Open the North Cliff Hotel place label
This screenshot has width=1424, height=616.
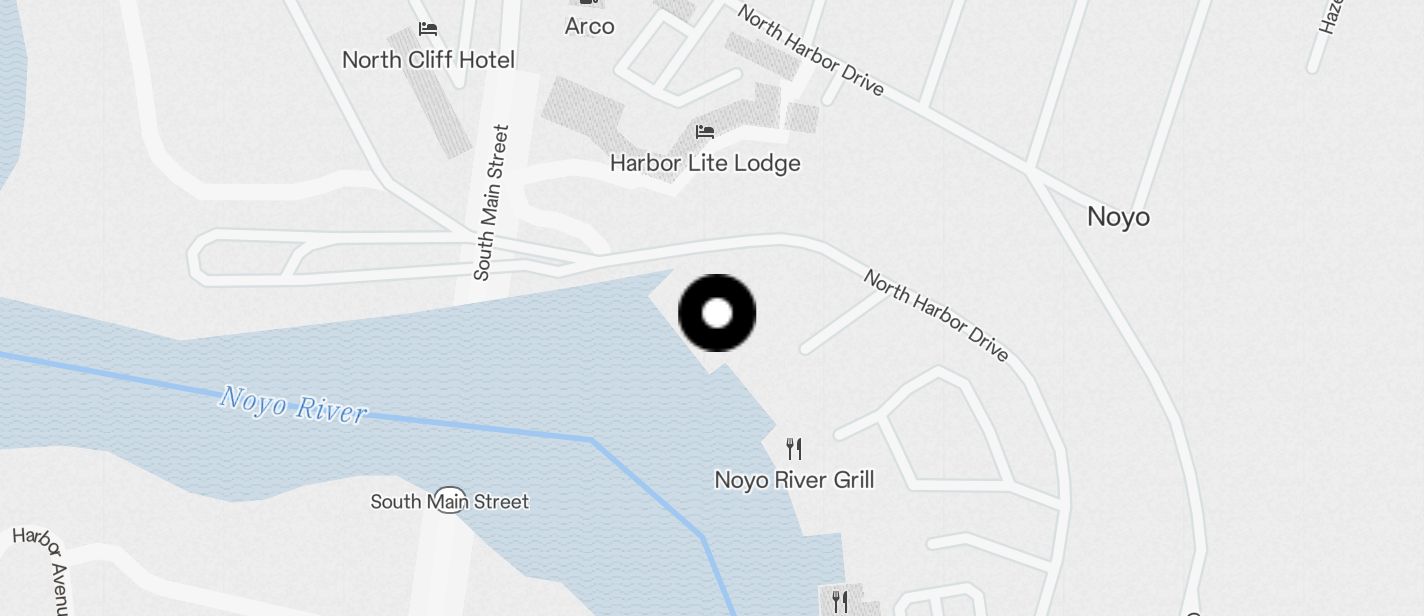pyautogui.click(x=428, y=60)
